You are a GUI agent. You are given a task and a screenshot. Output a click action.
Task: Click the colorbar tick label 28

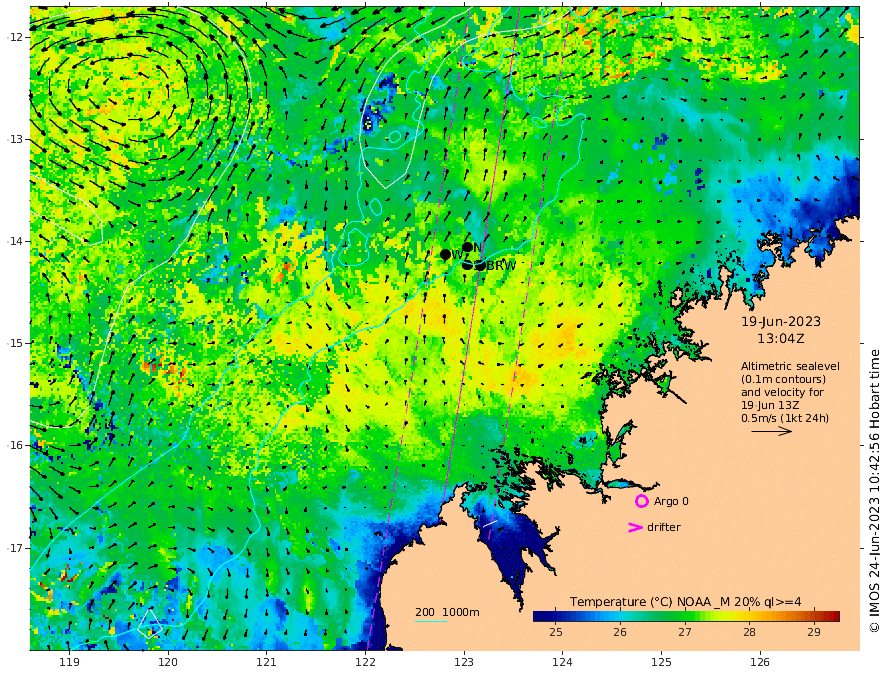[x=749, y=632]
